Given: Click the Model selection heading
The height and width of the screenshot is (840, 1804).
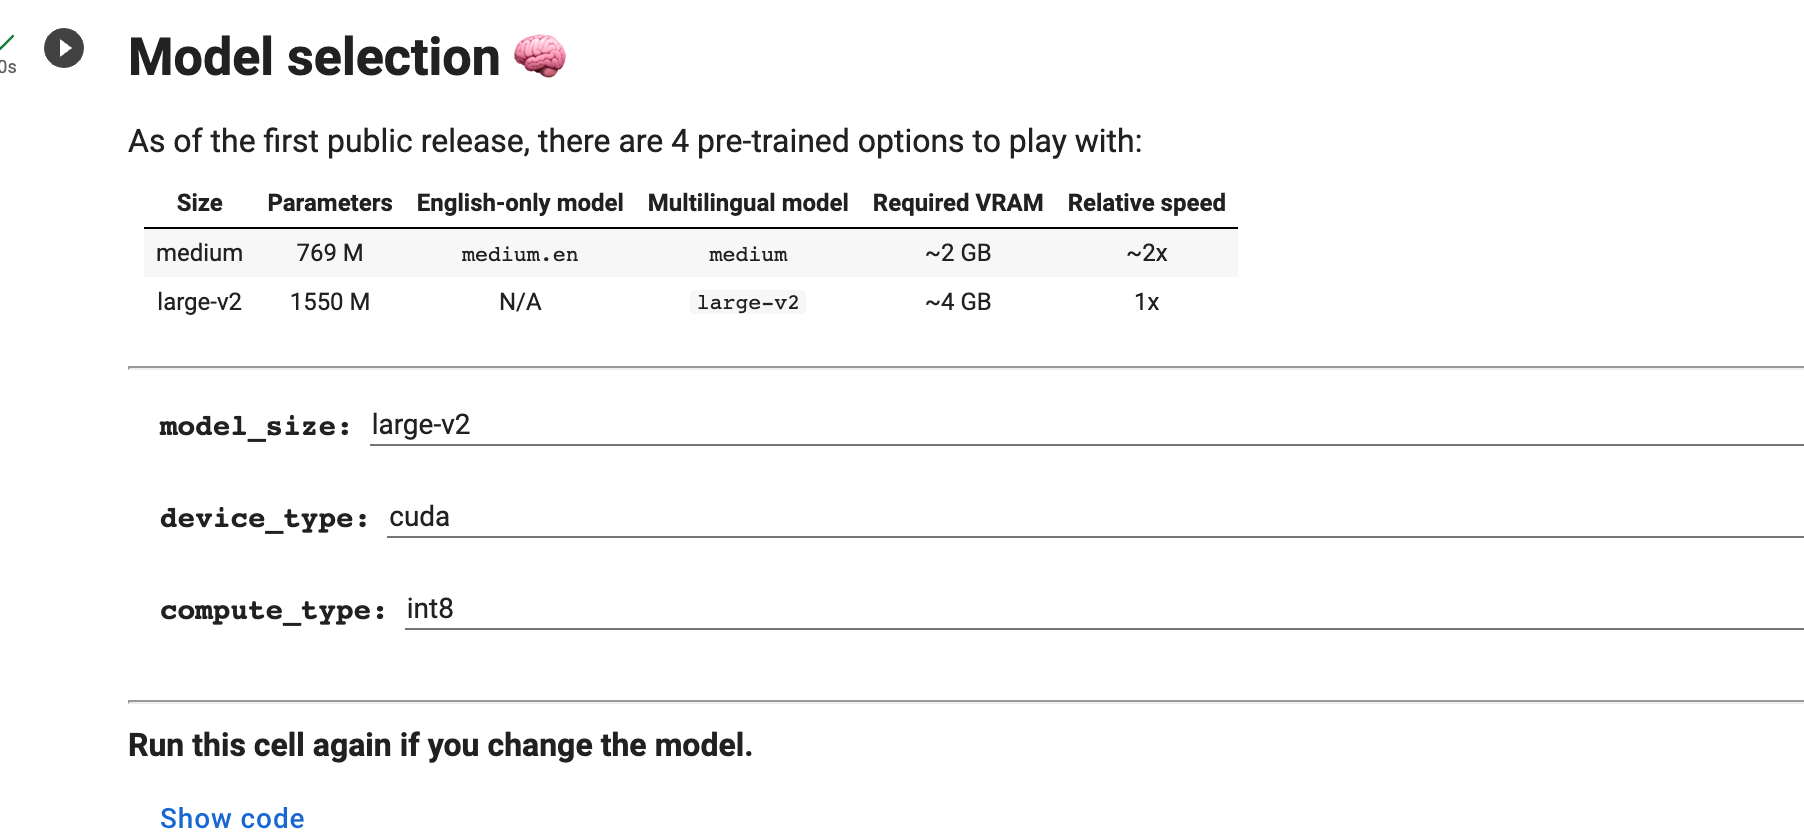Looking at the screenshot, I should coord(314,57).
